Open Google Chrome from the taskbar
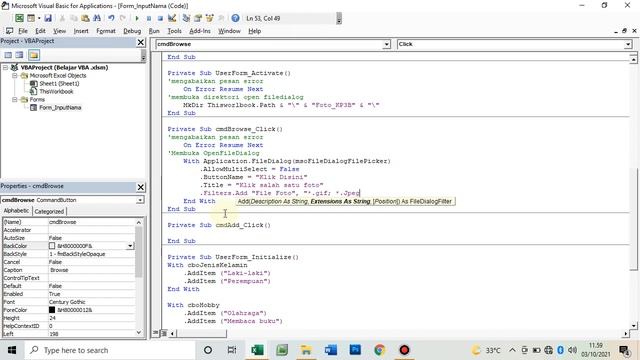The width and height of the screenshot is (640, 360). (380, 350)
